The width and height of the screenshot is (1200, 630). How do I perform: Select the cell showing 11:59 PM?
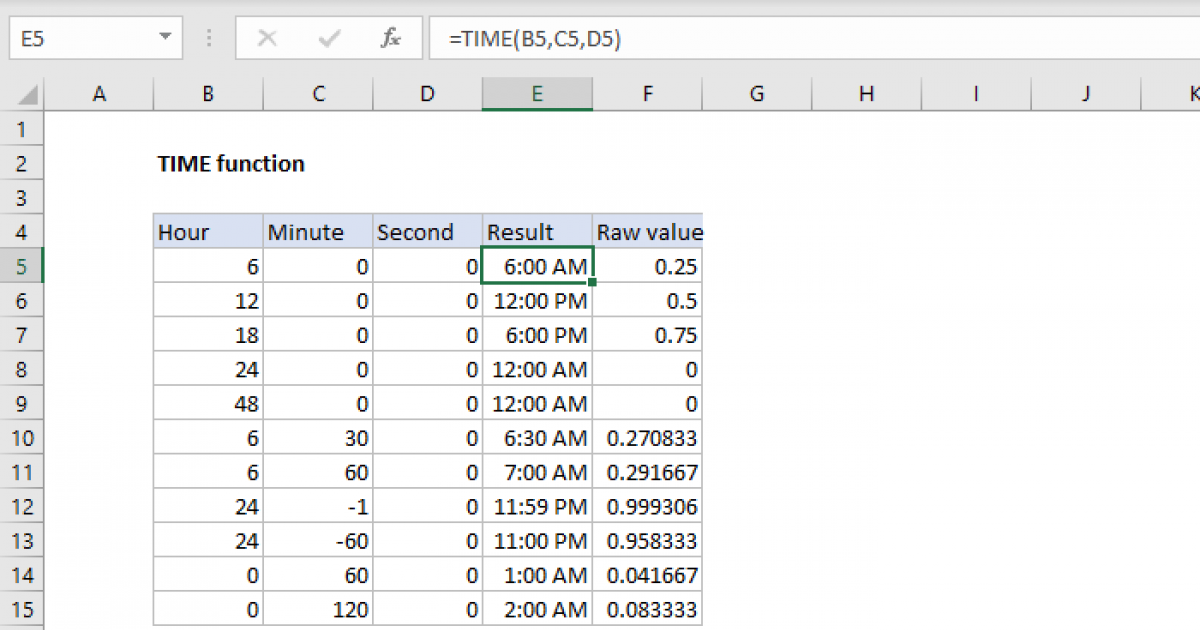click(x=537, y=506)
